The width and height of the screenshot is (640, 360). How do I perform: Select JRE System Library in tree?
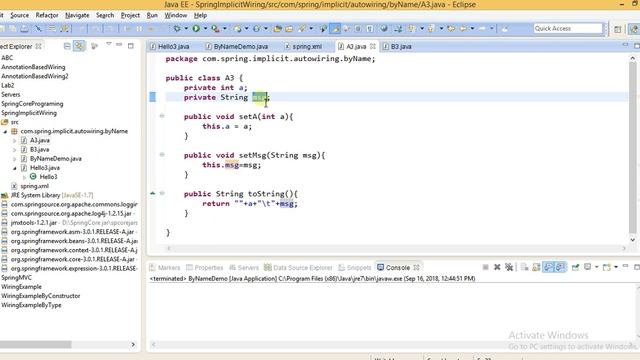click(47, 195)
